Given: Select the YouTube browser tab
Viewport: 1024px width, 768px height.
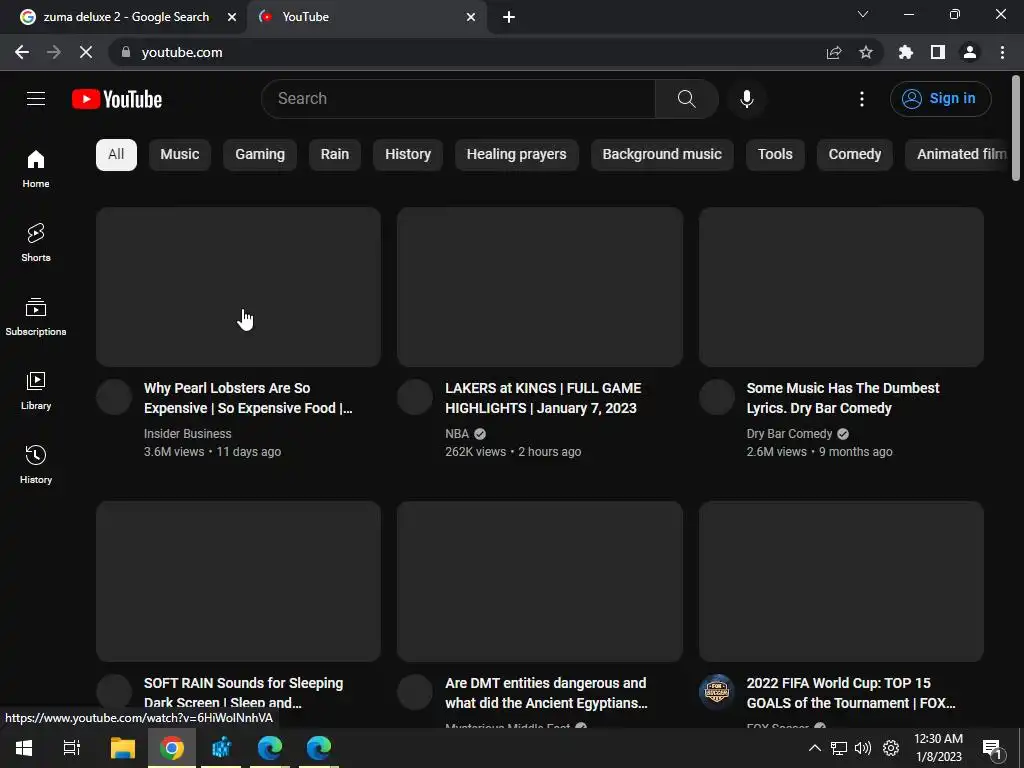Looking at the screenshot, I should click(x=366, y=17).
